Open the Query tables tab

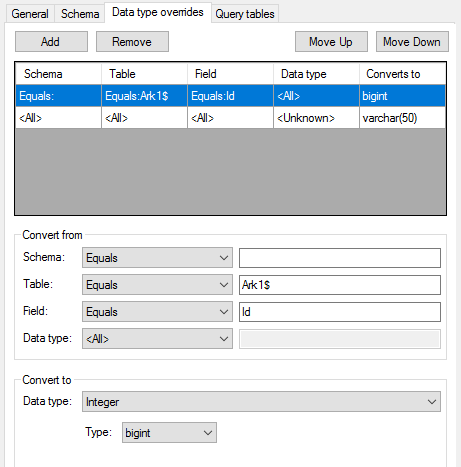[245, 14]
